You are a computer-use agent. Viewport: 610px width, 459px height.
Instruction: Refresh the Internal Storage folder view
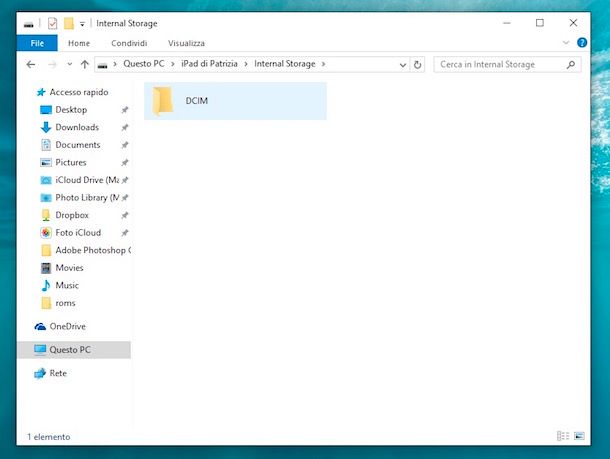418,64
